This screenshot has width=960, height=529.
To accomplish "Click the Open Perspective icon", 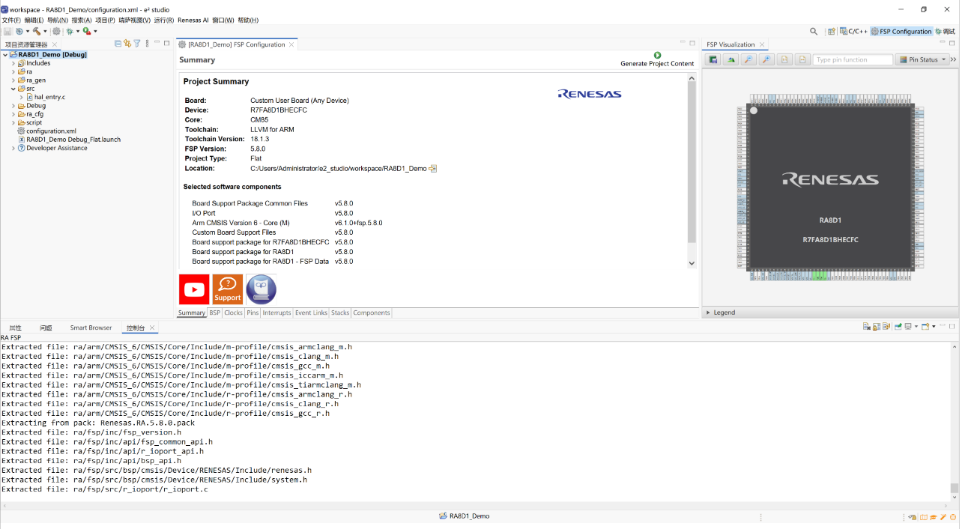I will click(x=831, y=31).
